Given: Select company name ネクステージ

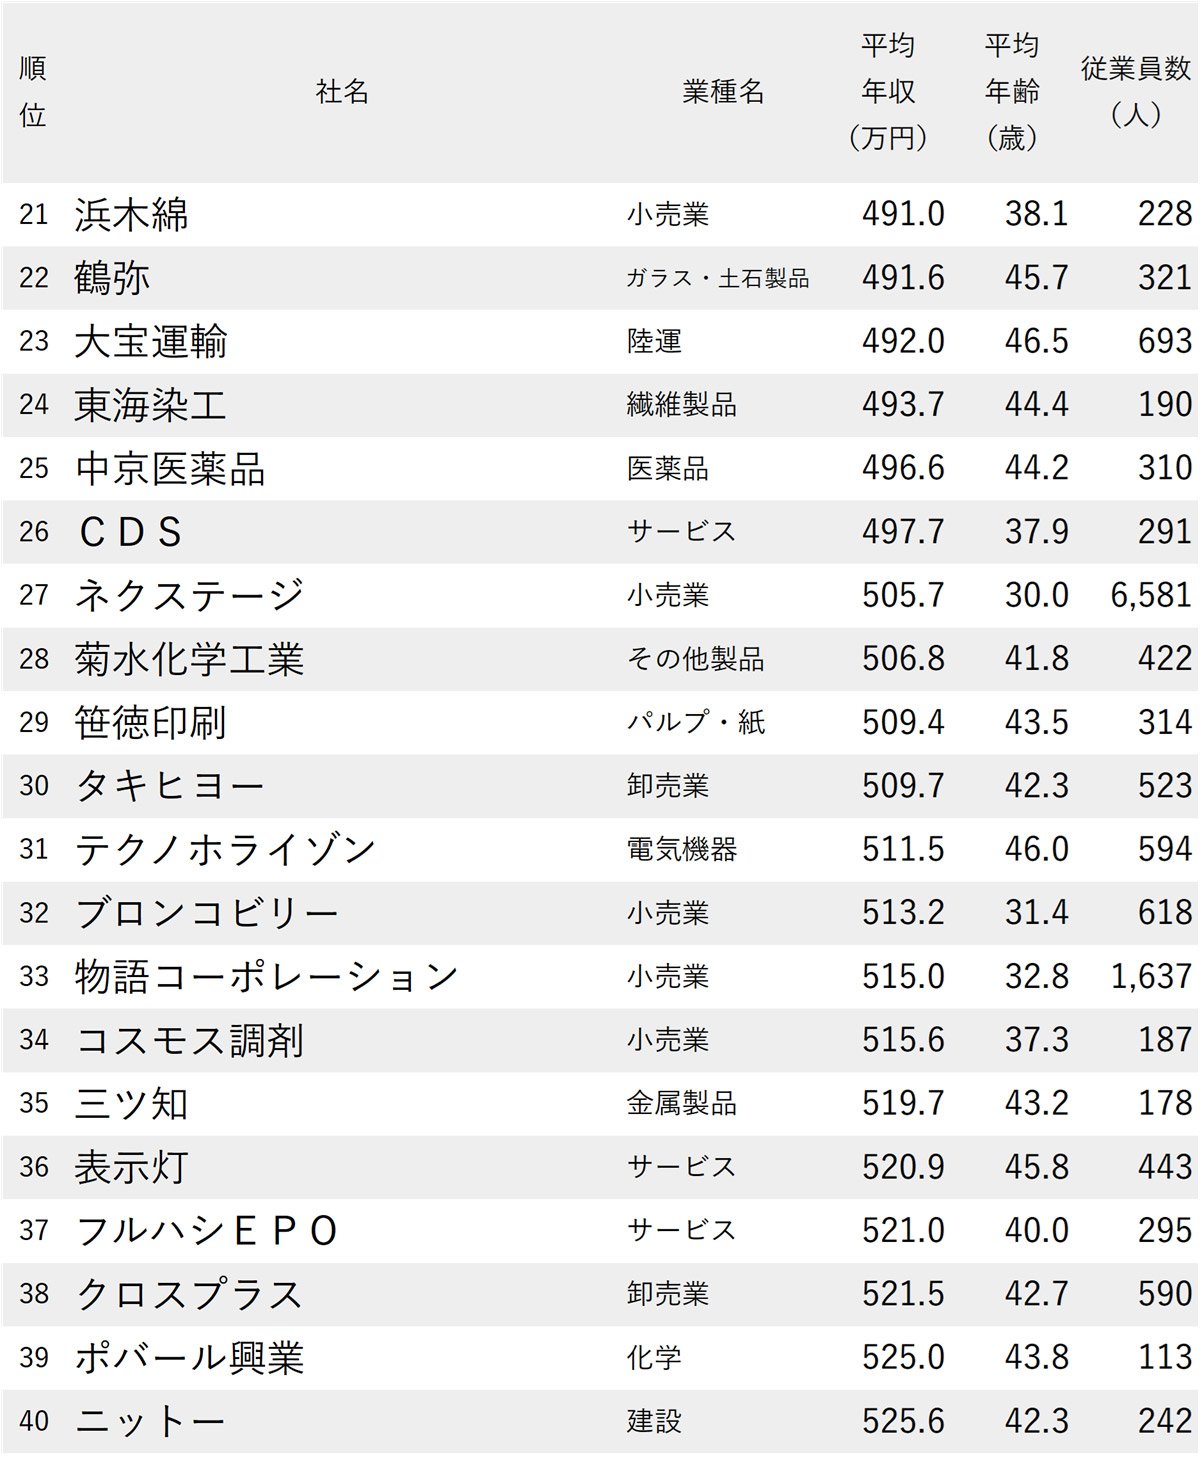Looking at the screenshot, I should [x=189, y=595].
